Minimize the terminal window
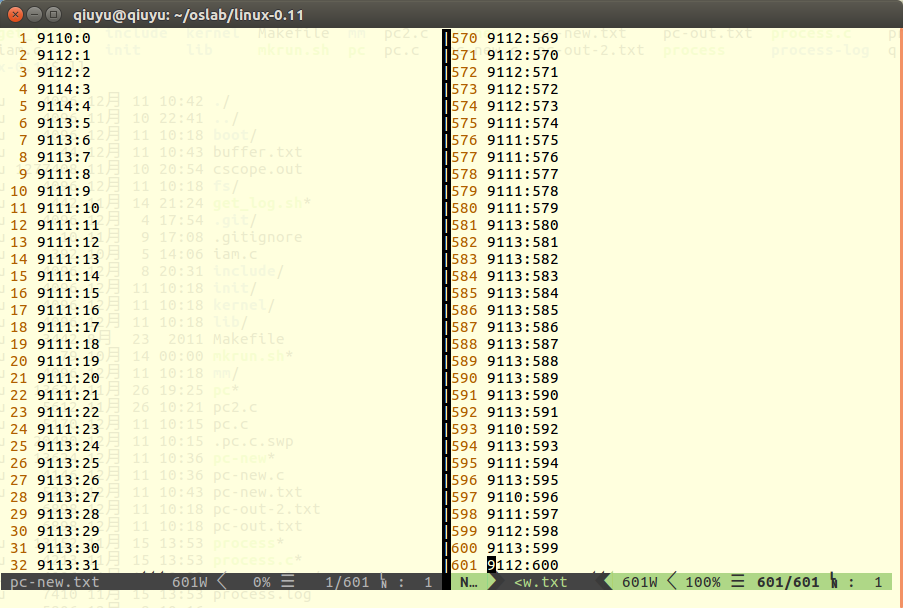The height and width of the screenshot is (608, 903). [x=33, y=14]
